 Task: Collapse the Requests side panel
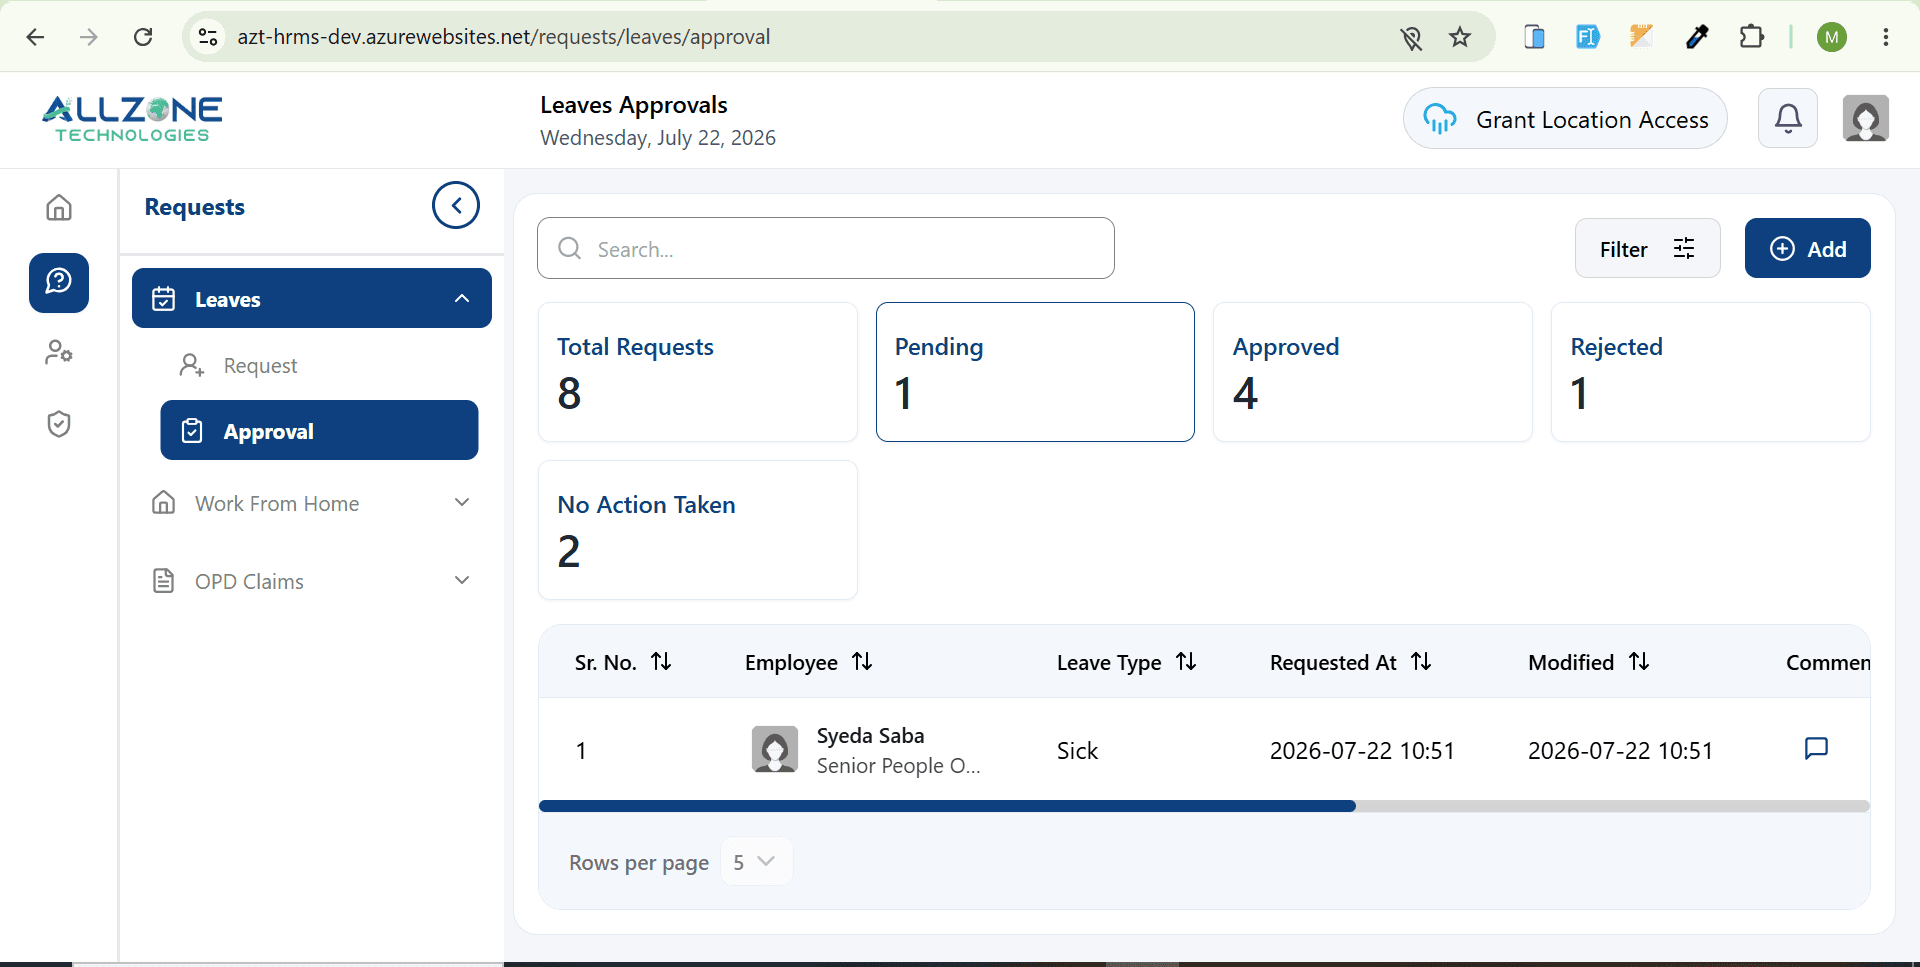(456, 205)
